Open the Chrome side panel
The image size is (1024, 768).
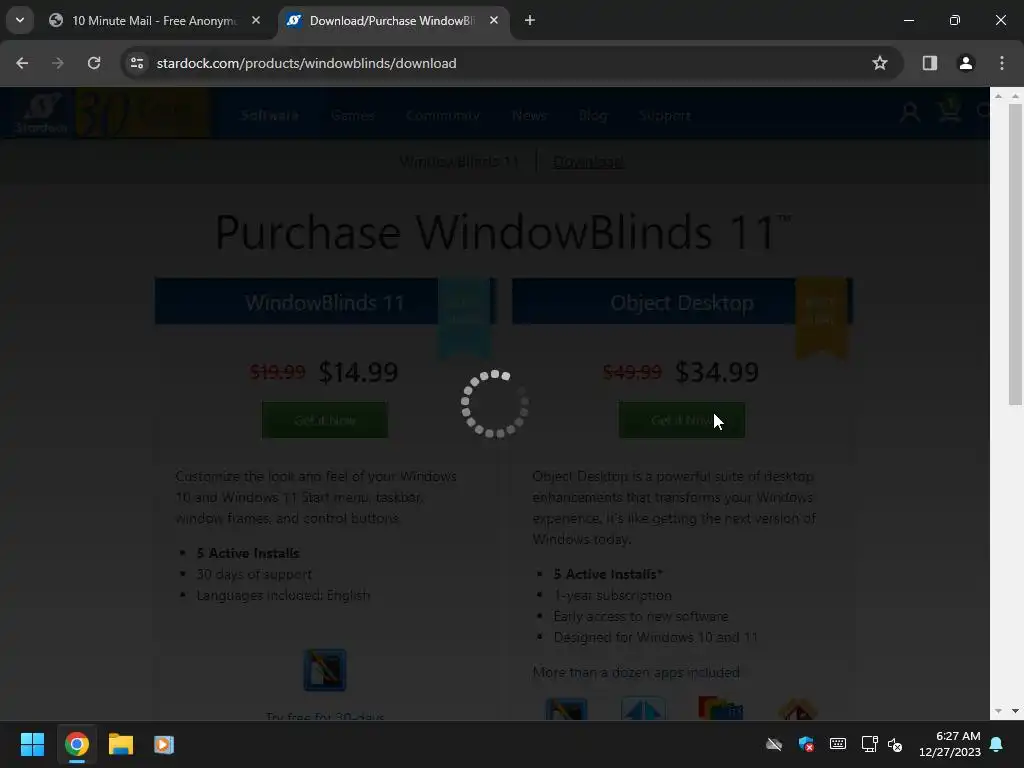(929, 63)
